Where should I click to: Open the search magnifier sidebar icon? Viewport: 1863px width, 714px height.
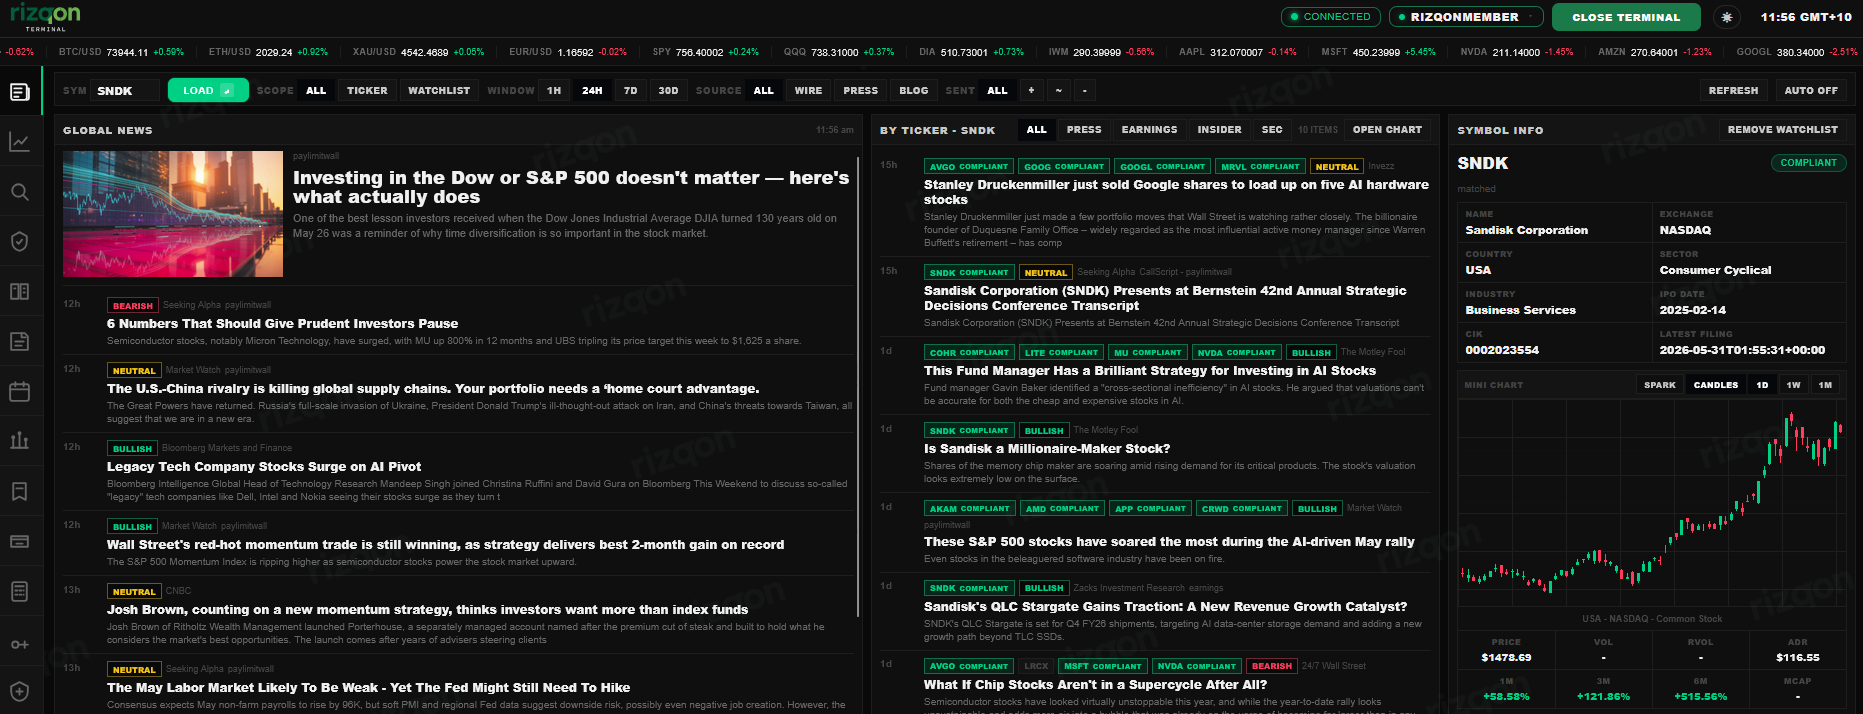19,192
